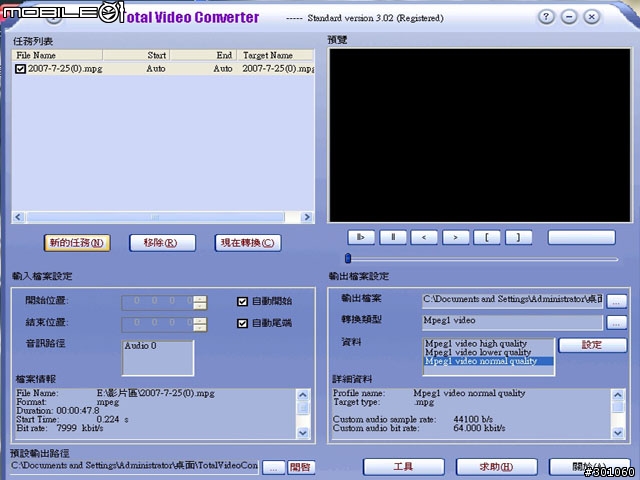This screenshot has height=480, width=640.
Task: Choose convert type with ... button
Action: (616, 322)
